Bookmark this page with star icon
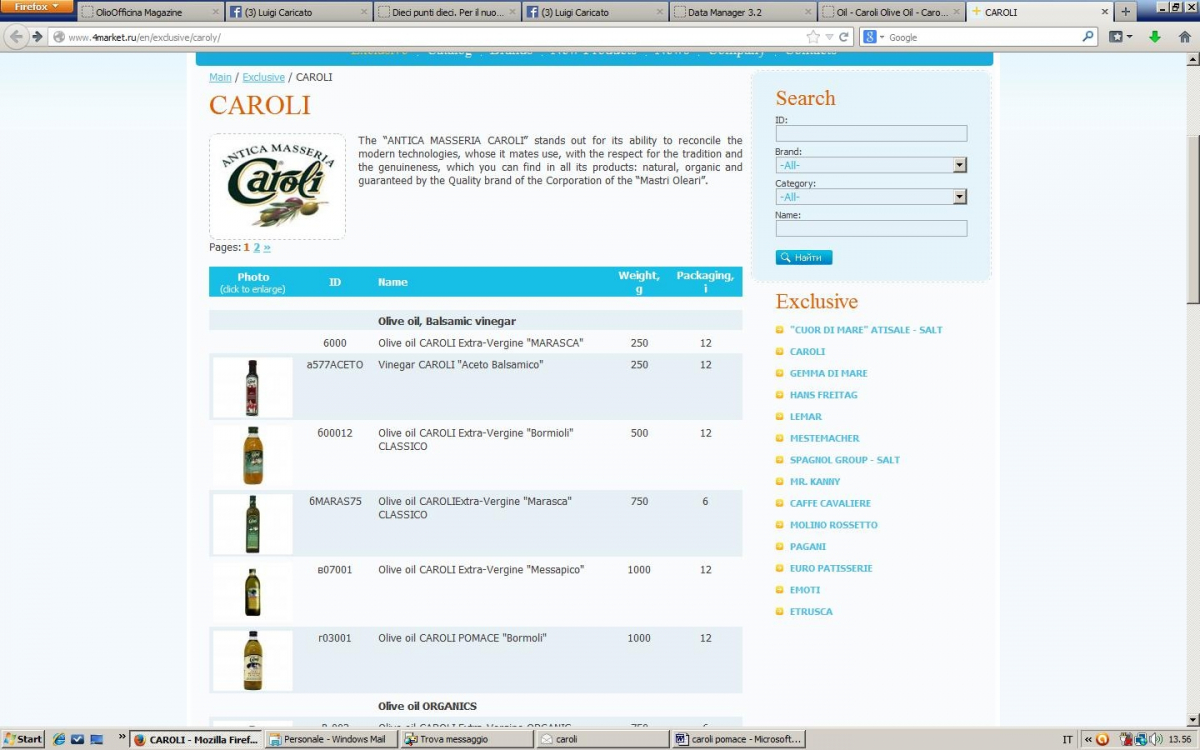The width and height of the screenshot is (1200, 750). click(814, 37)
